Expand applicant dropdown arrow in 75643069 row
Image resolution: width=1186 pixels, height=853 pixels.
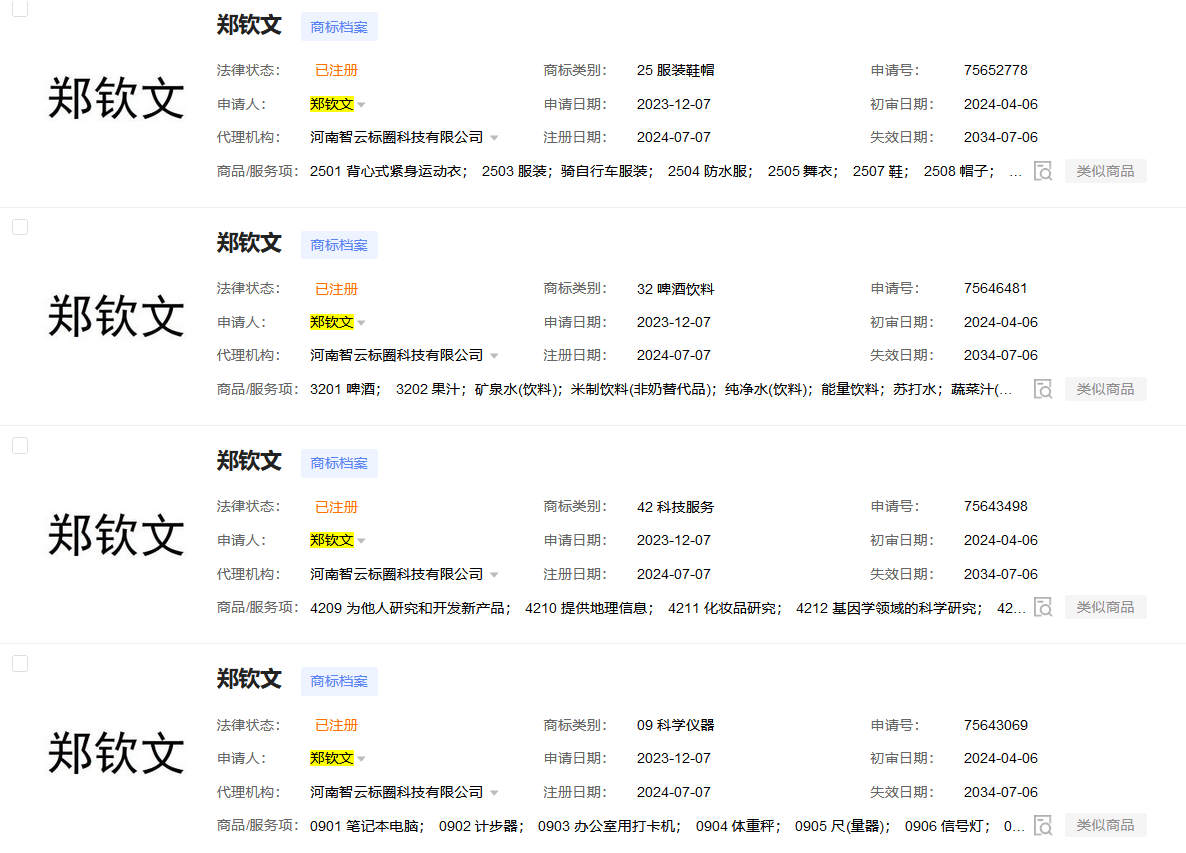pos(362,758)
